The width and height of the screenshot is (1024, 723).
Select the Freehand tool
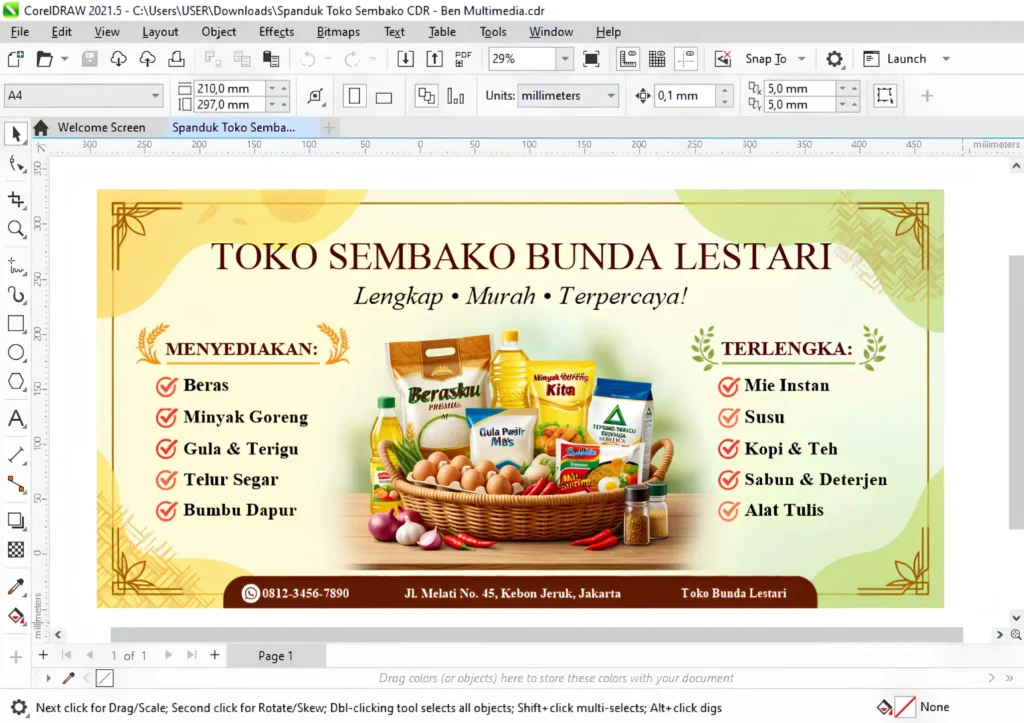[16, 266]
